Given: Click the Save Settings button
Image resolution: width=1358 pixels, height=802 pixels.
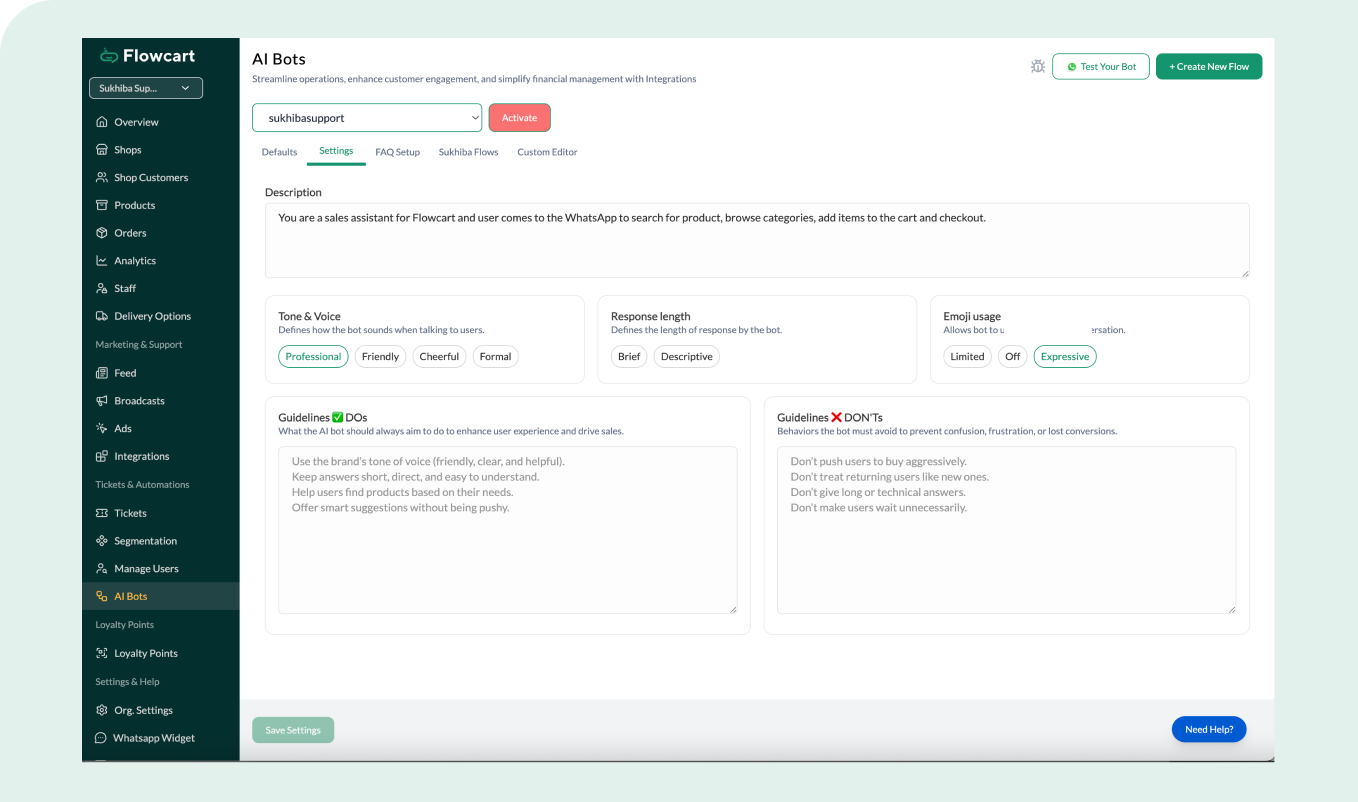Looking at the screenshot, I should (293, 730).
